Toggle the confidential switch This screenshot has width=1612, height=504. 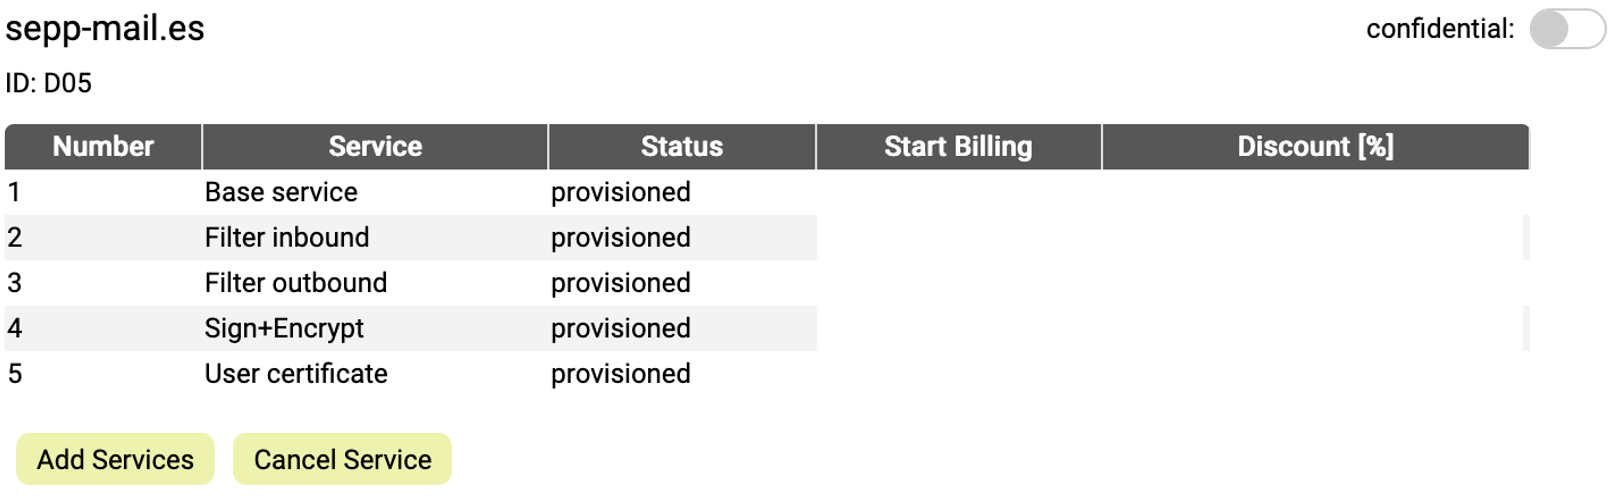pyautogui.click(x=1566, y=30)
